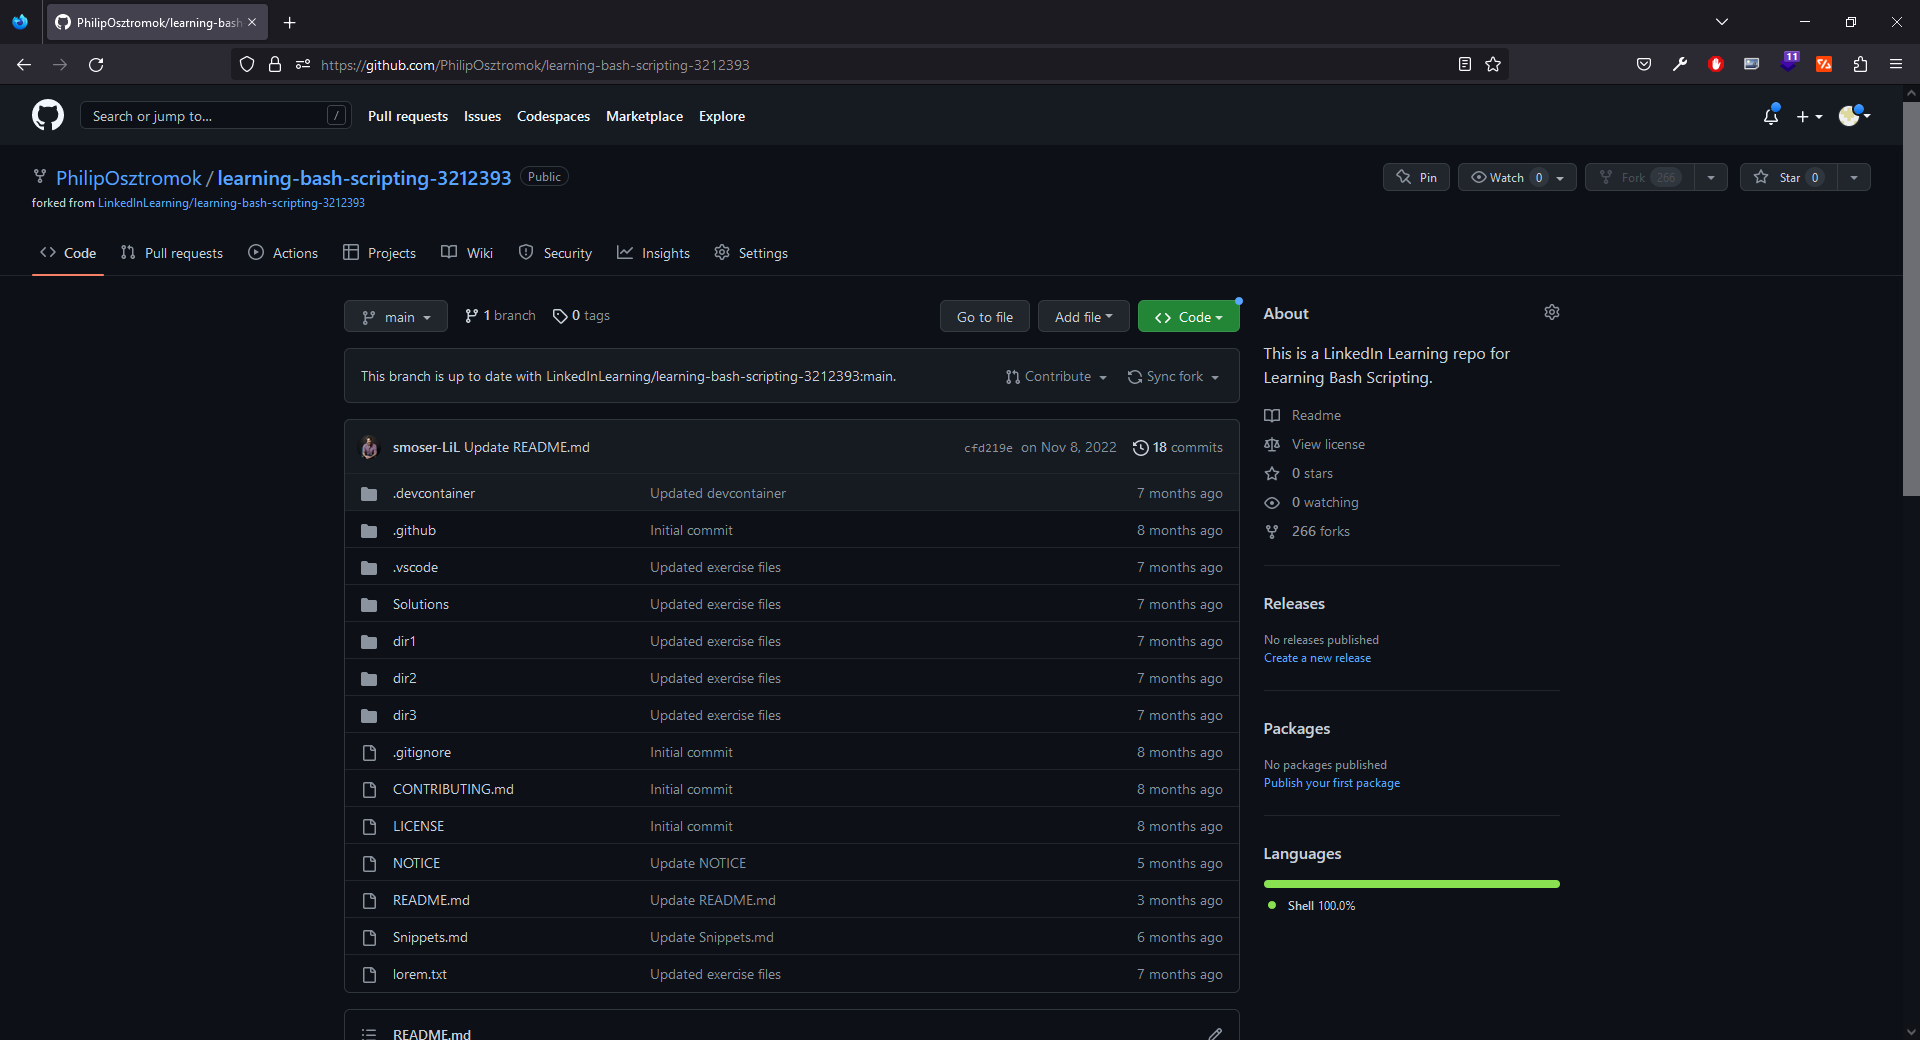The image size is (1920, 1040).
Task: Click the Firefox bookmark star icon
Action: 1493,65
